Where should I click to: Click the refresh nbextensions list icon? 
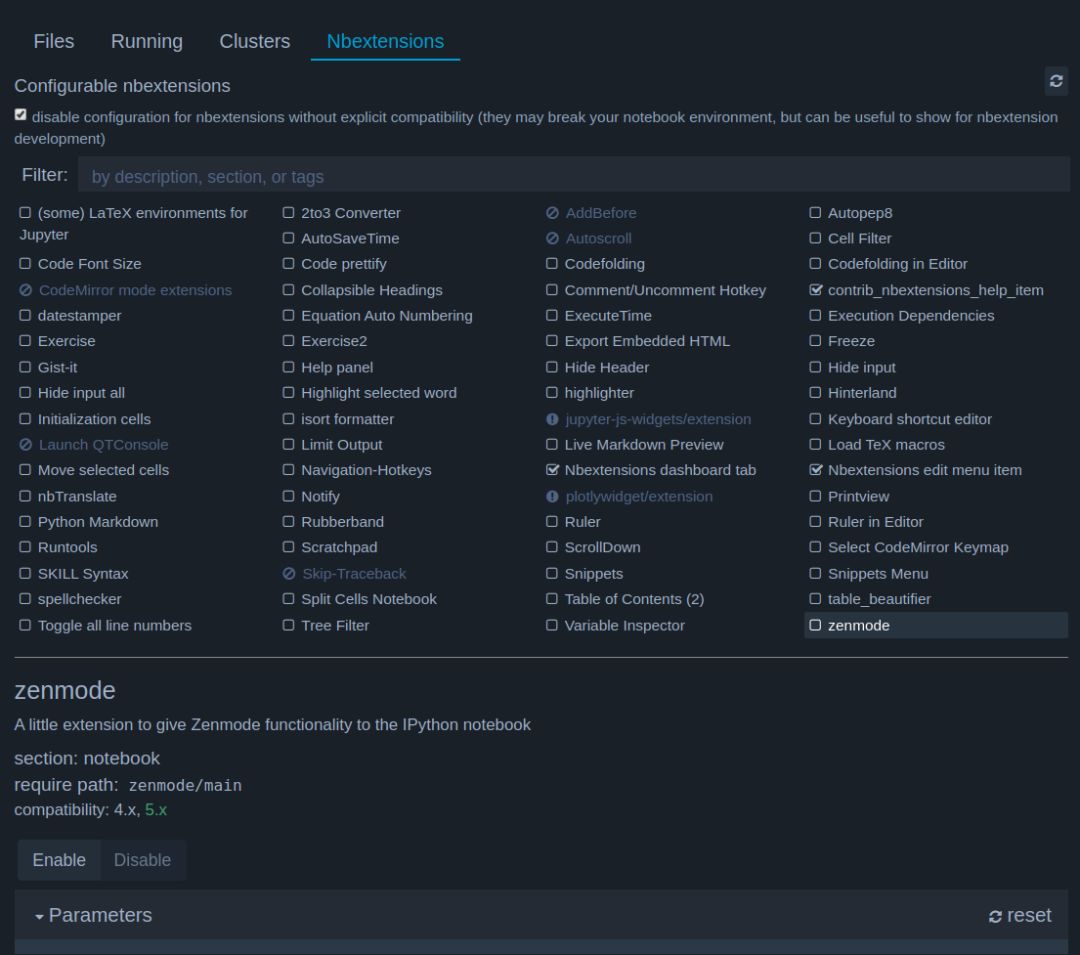(x=1056, y=81)
